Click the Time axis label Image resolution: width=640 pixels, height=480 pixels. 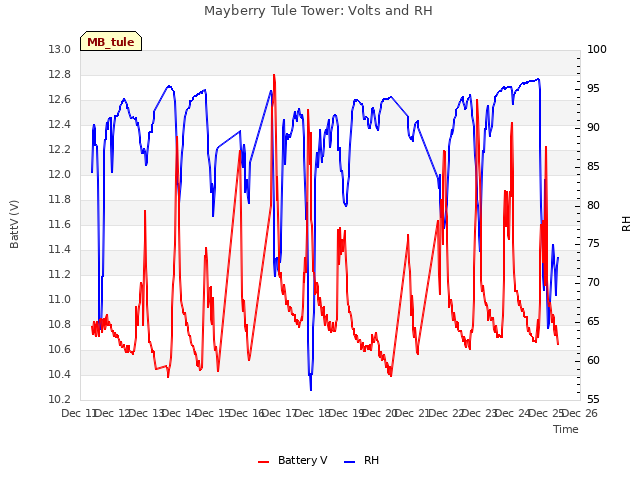pos(566,429)
